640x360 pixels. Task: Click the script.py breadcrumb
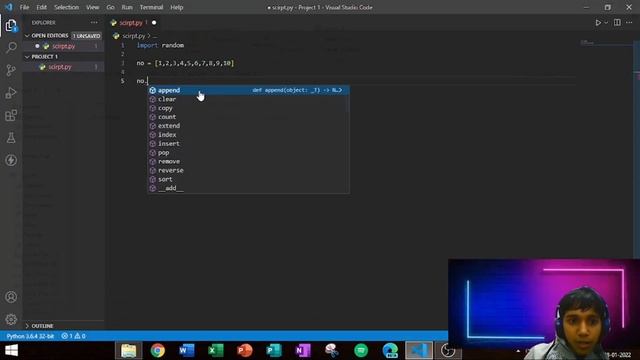(133, 36)
